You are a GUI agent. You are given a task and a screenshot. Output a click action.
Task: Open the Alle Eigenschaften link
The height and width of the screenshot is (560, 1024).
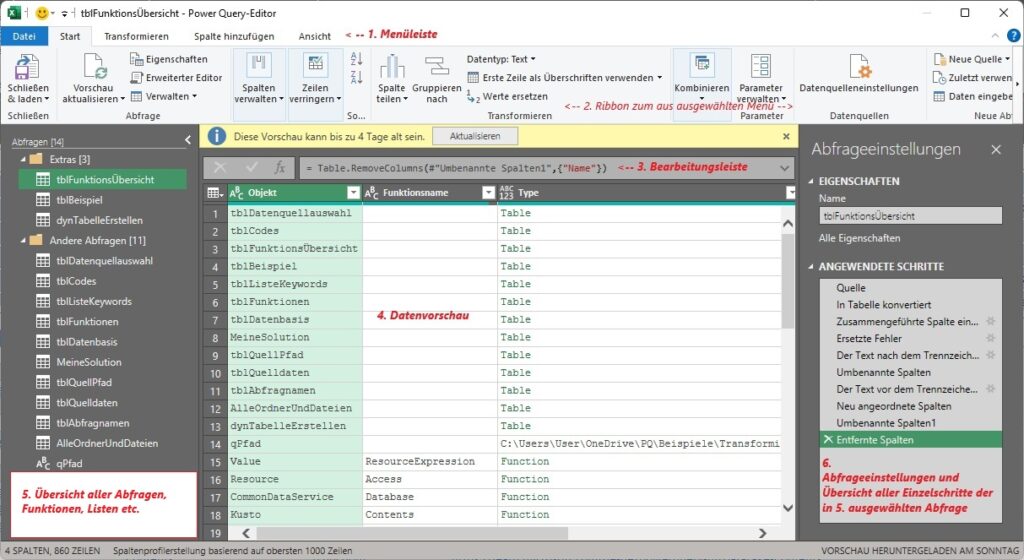pos(859,238)
